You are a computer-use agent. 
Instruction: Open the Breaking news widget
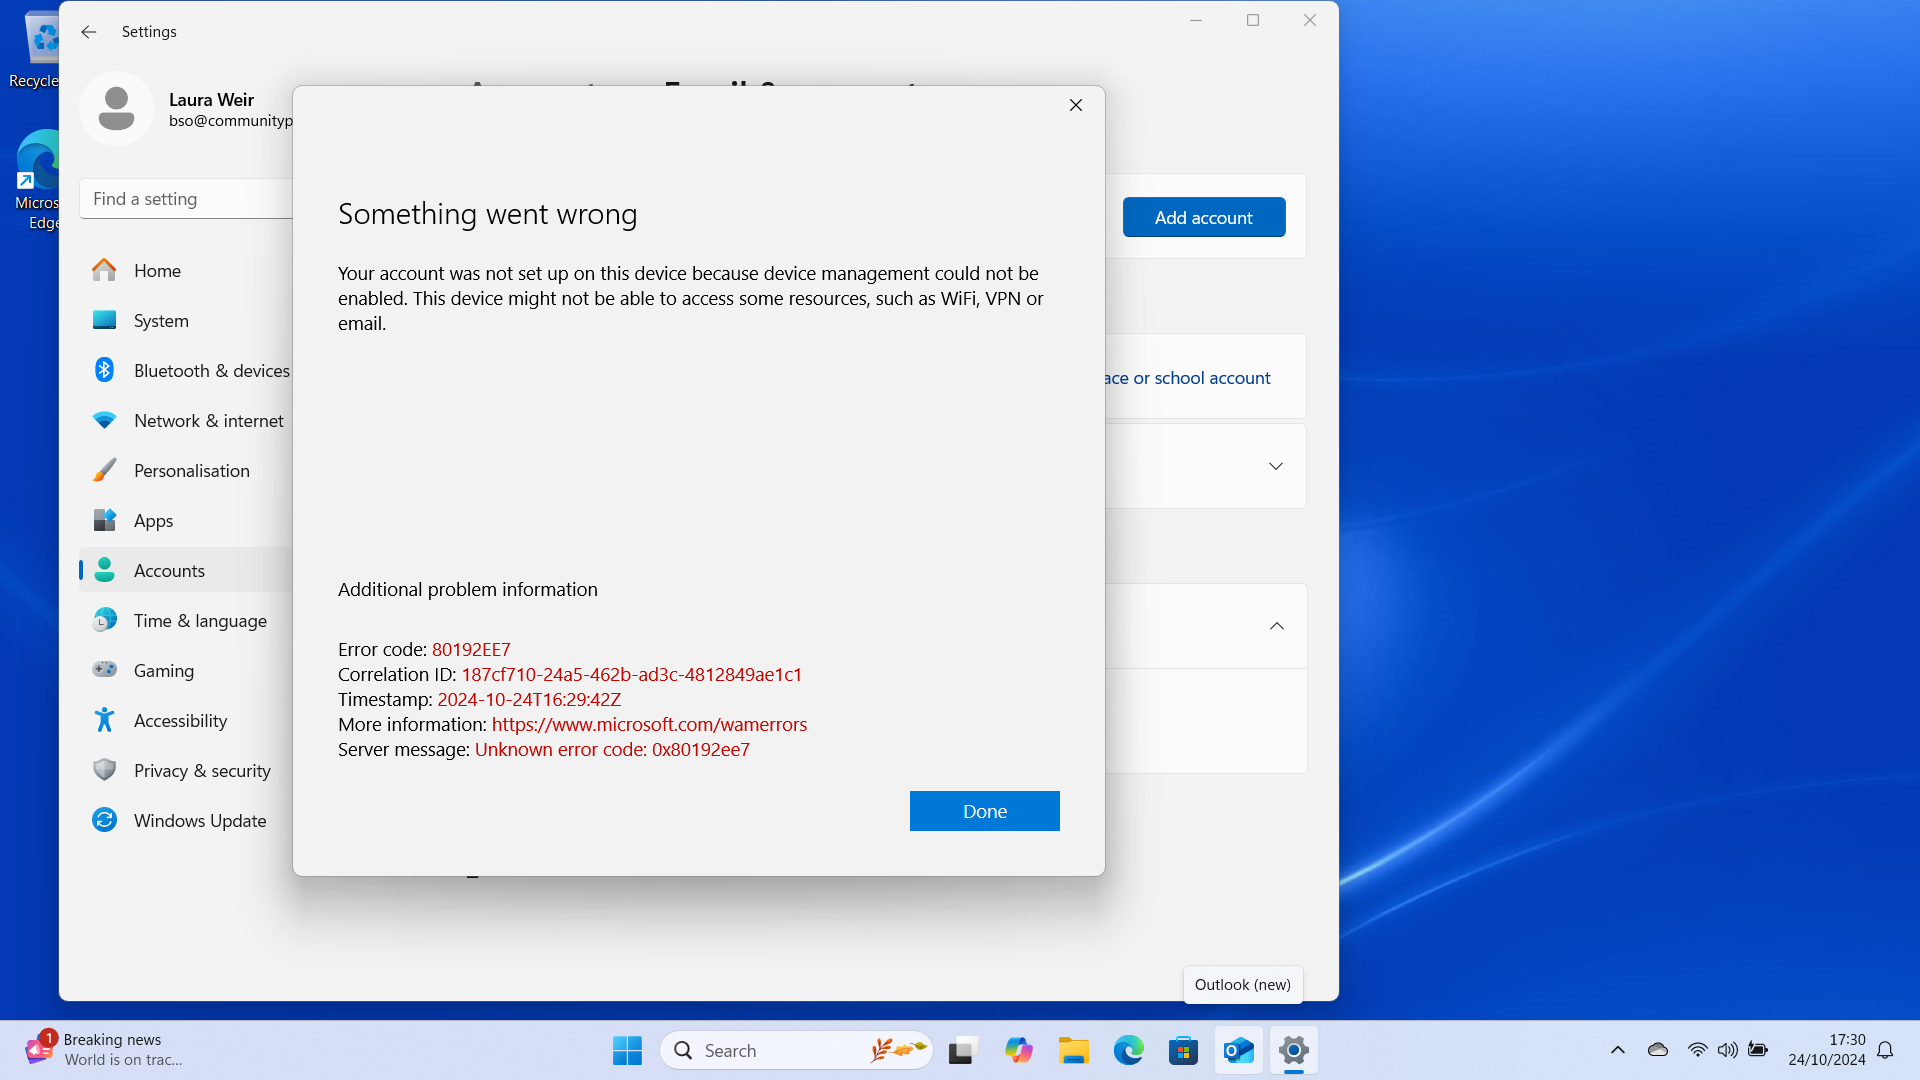105,1050
